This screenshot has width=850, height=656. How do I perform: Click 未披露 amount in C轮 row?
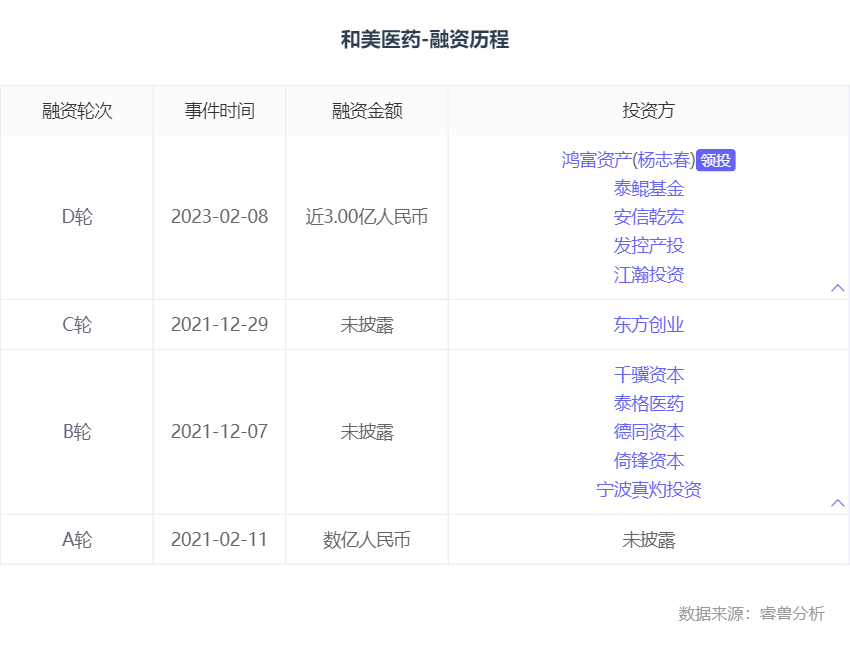click(367, 325)
